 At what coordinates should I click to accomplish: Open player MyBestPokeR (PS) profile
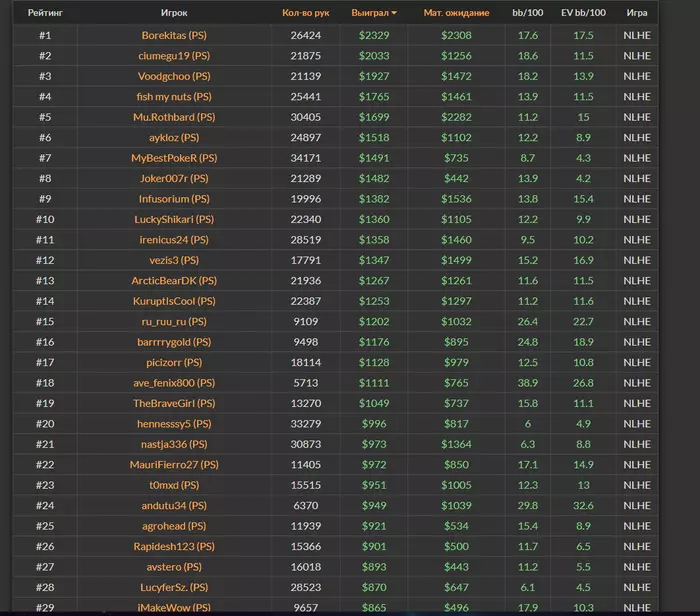tap(174, 158)
